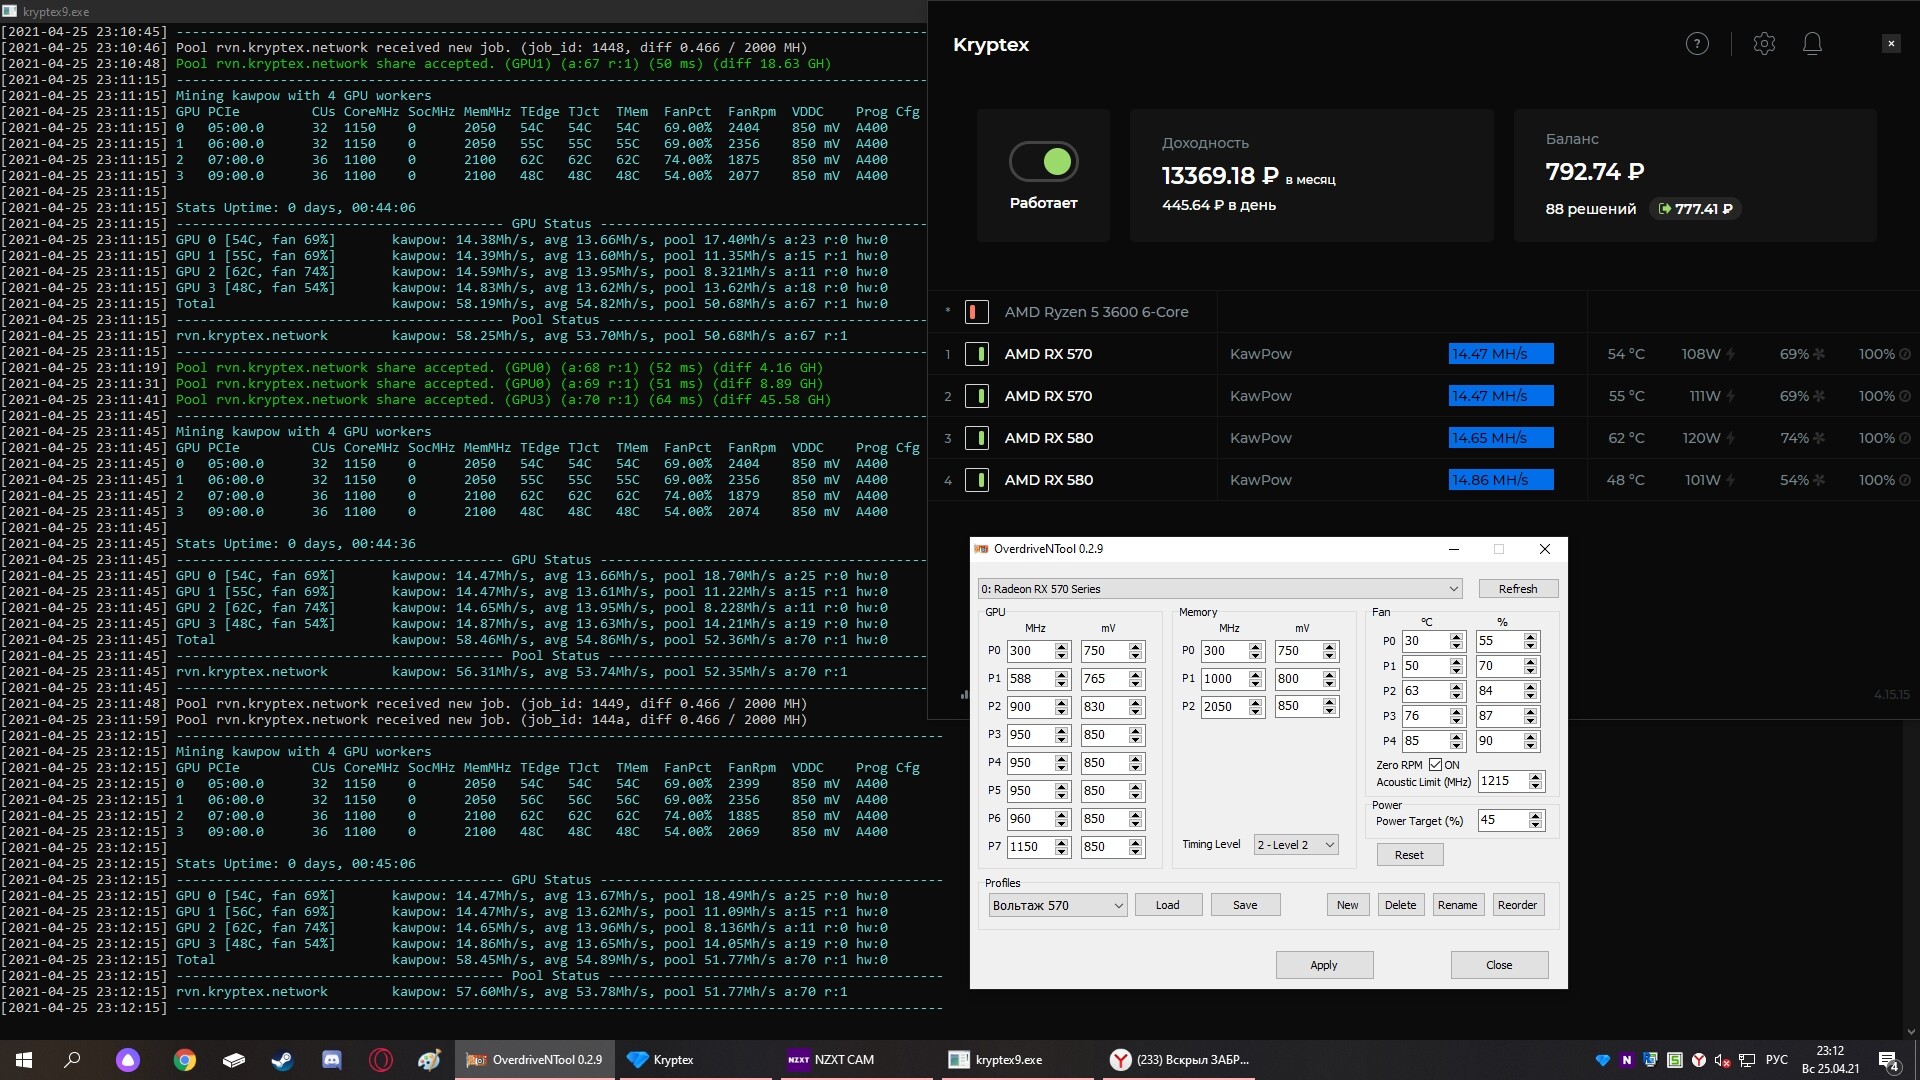
Task: Toggle the AMD Ryzen 5 3600 device switch
Action: (977, 312)
